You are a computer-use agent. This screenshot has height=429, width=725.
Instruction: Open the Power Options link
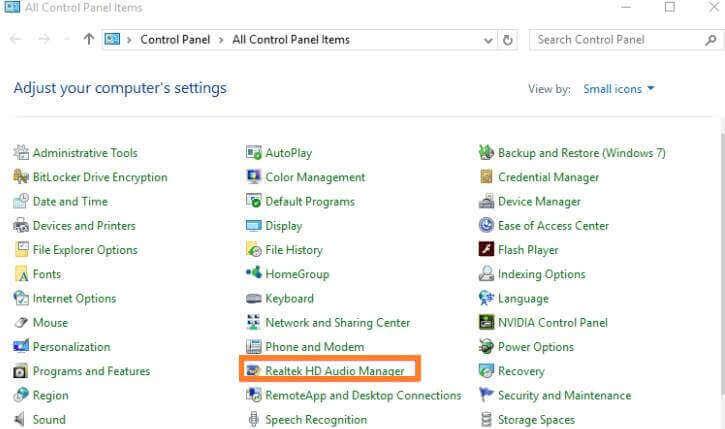(535, 347)
